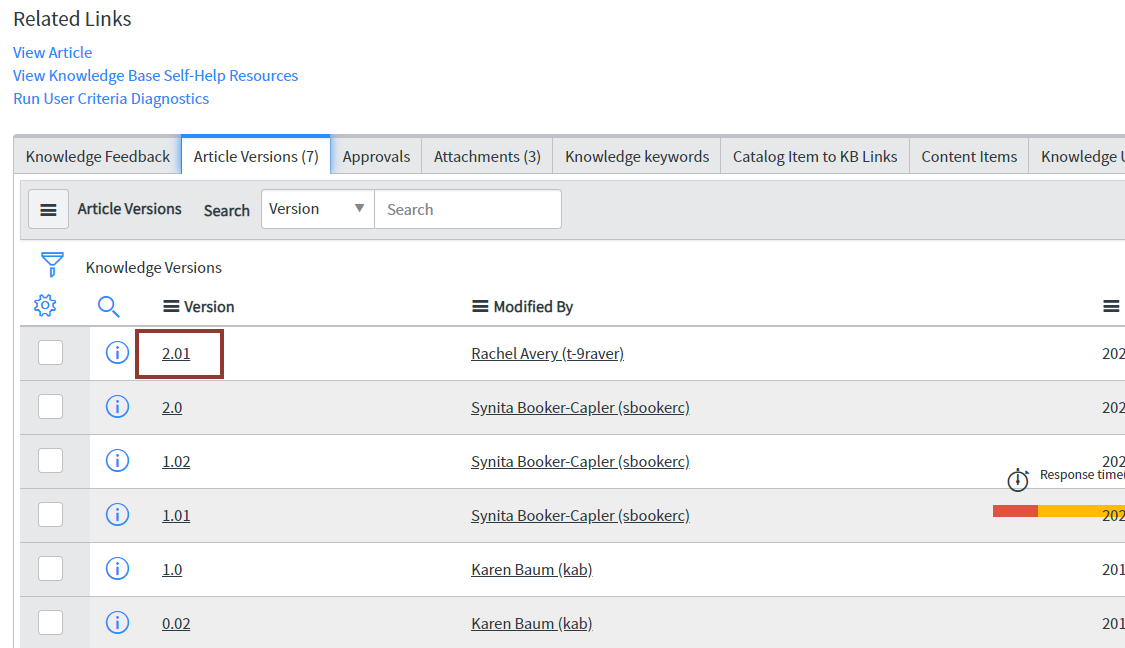The height and width of the screenshot is (648, 1125).
Task: Check the checkbox for version 2.01 row
Action: click(x=50, y=352)
